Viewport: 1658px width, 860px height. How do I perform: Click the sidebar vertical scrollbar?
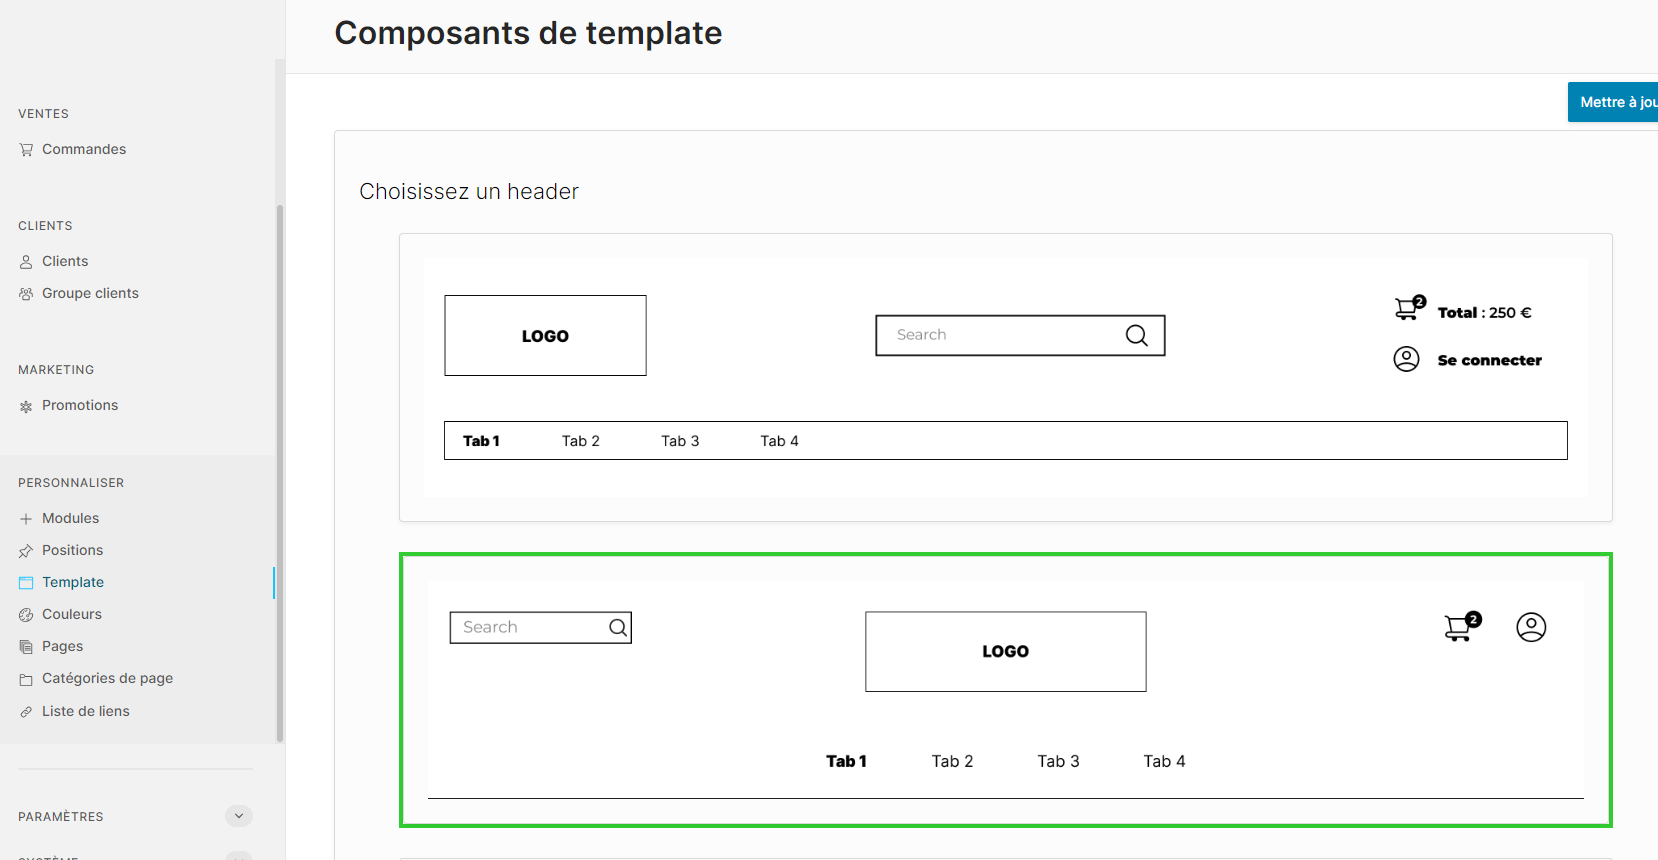pyautogui.click(x=280, y=473)
